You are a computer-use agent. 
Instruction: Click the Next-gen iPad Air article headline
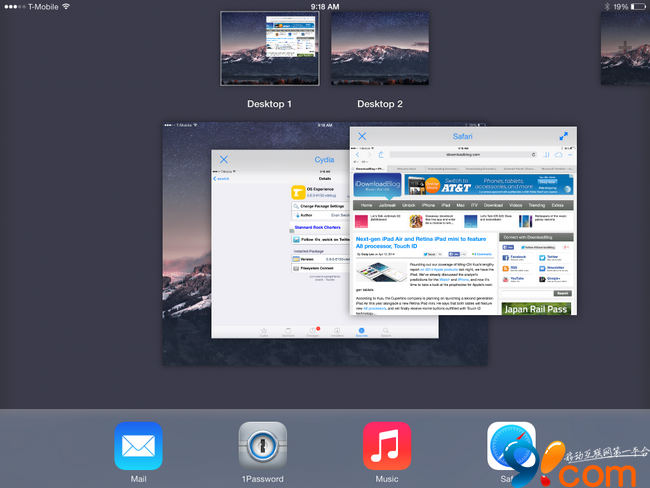pos(420,244)
